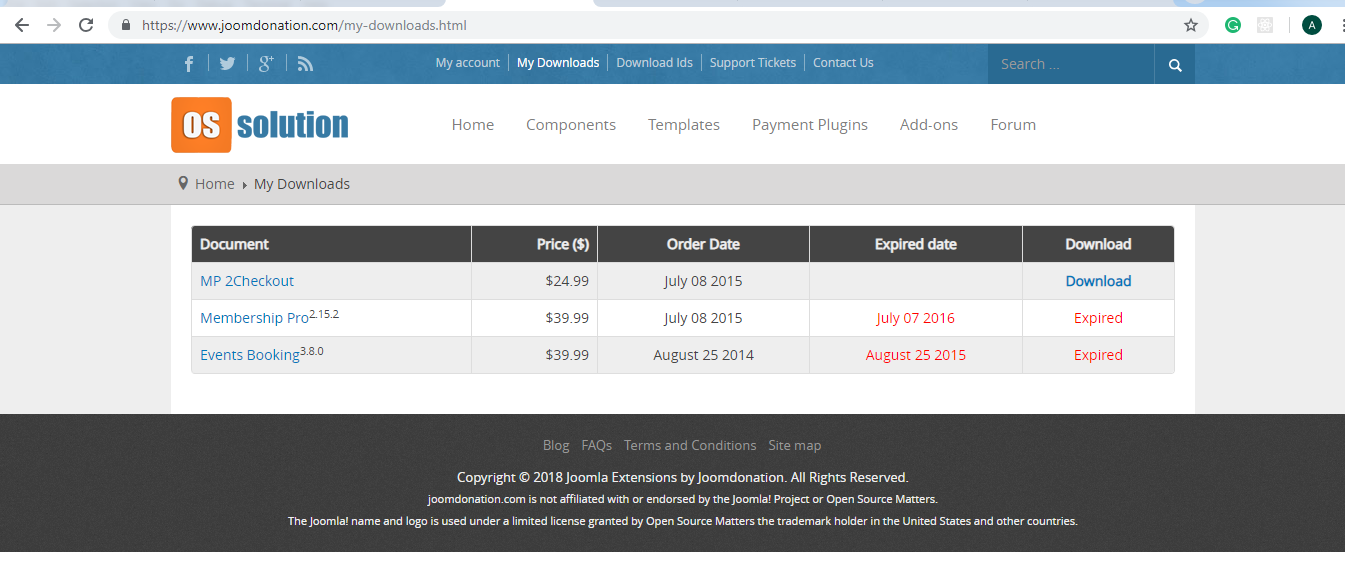Open the MP 2Checkout document link
Screen dimensions: 1345x571
pyautogui.click(x=247, y=281)
